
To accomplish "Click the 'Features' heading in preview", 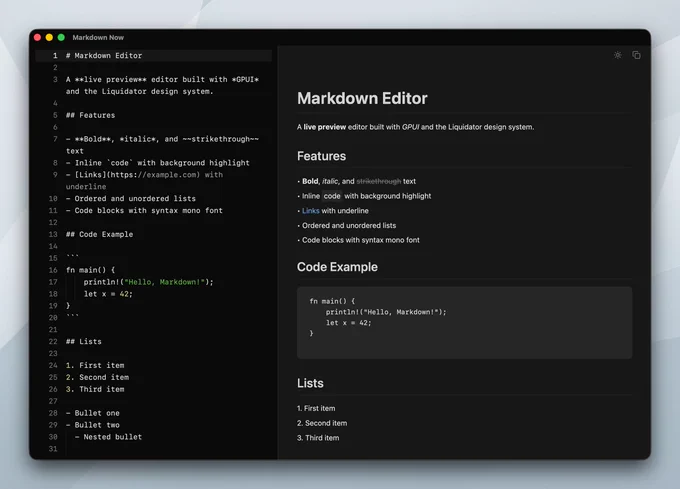I will (x=321, y=156).
